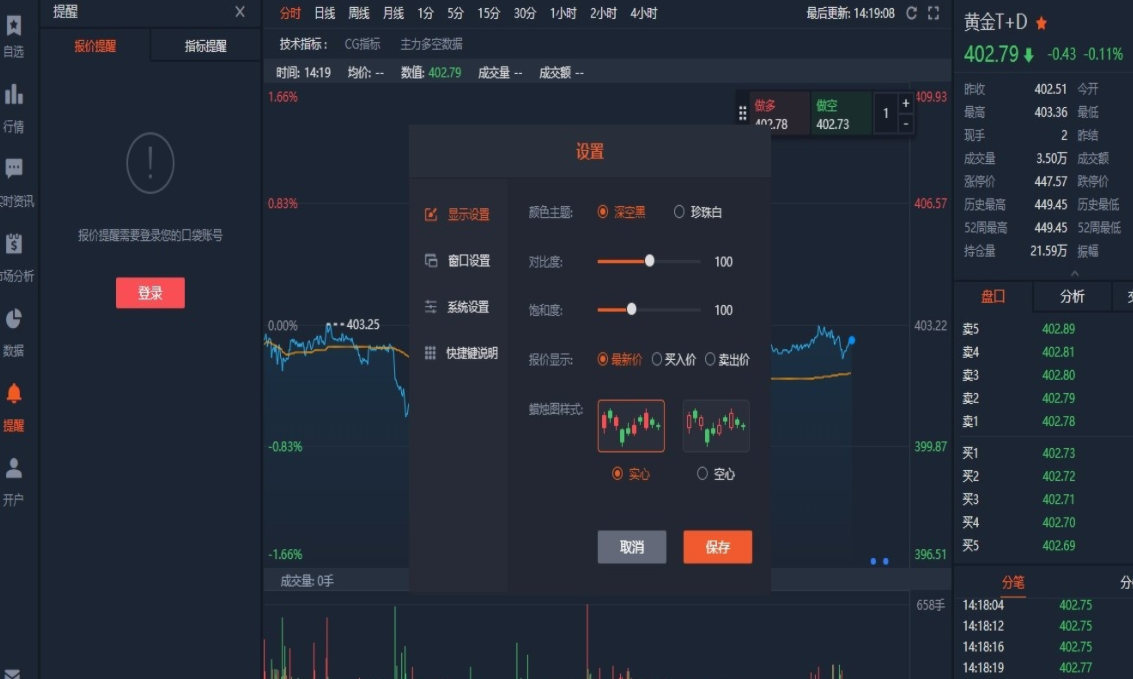
Task: Switch to 分析 tab in right panel
Action: [1072, 296]
